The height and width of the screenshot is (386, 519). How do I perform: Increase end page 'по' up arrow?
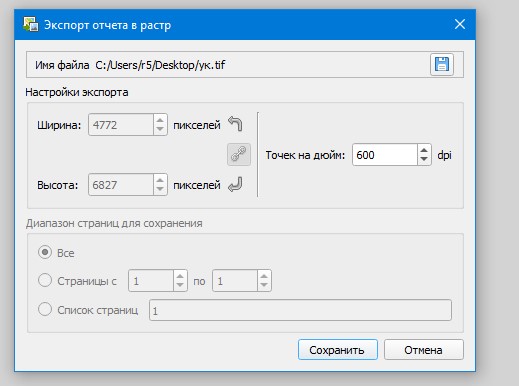click(264, 276)
